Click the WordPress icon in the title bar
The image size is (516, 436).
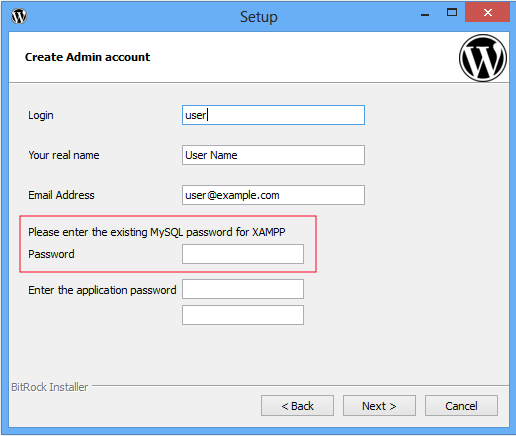[x=19, y=16]
